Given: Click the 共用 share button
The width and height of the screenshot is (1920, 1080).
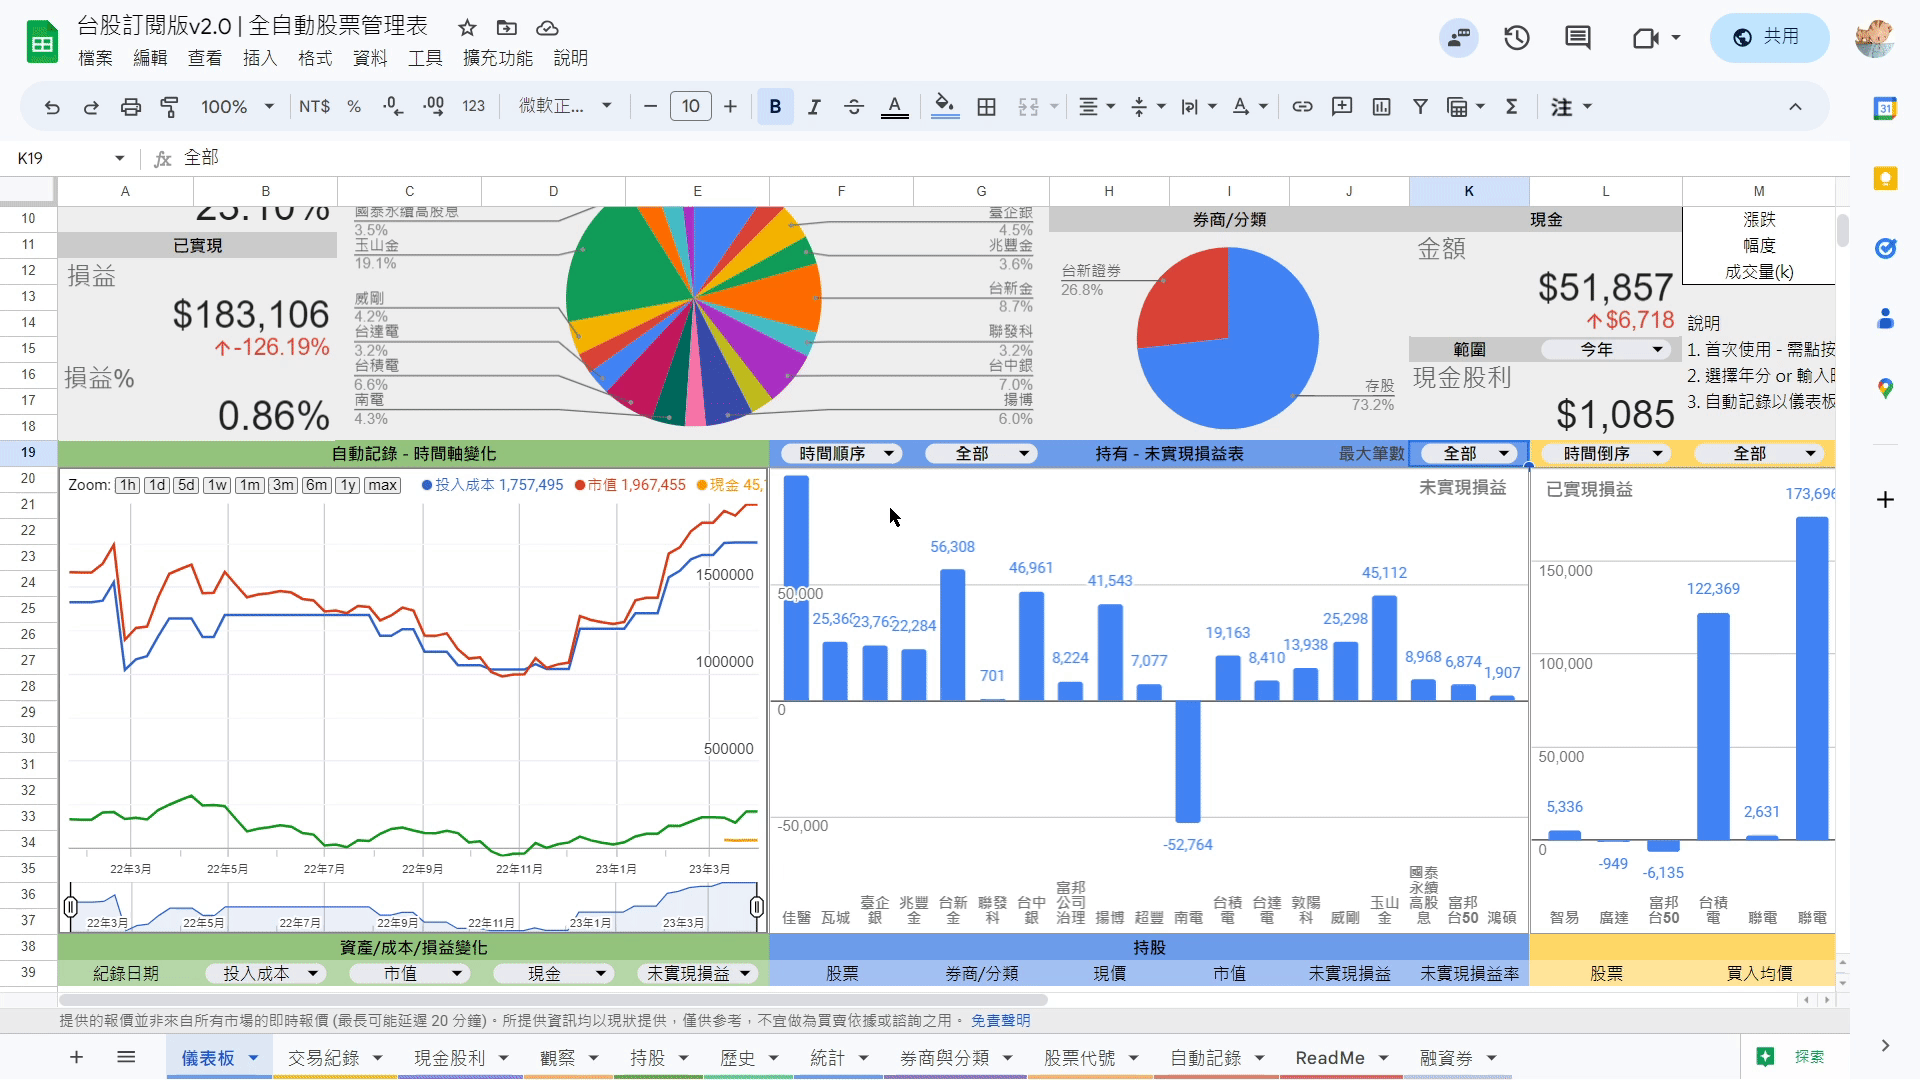Looking at the screenshot, I should click(x=1768, y=38).
